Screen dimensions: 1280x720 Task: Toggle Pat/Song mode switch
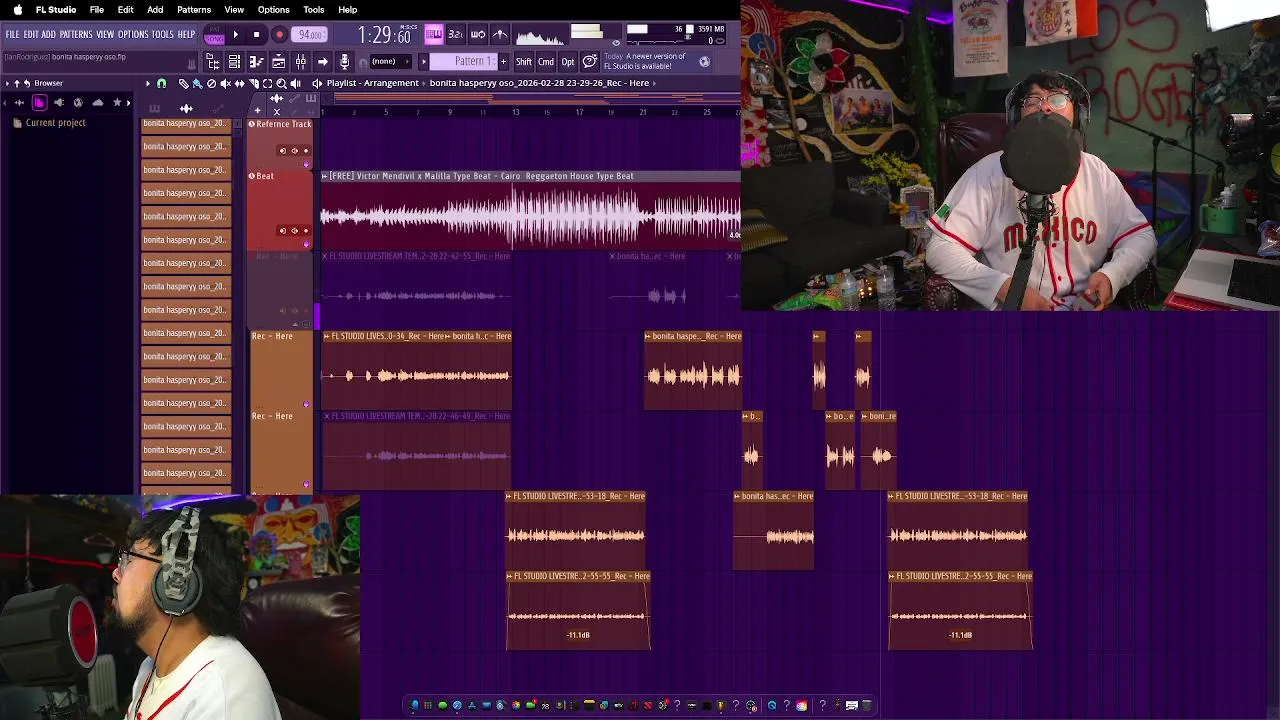pos(214,34)
